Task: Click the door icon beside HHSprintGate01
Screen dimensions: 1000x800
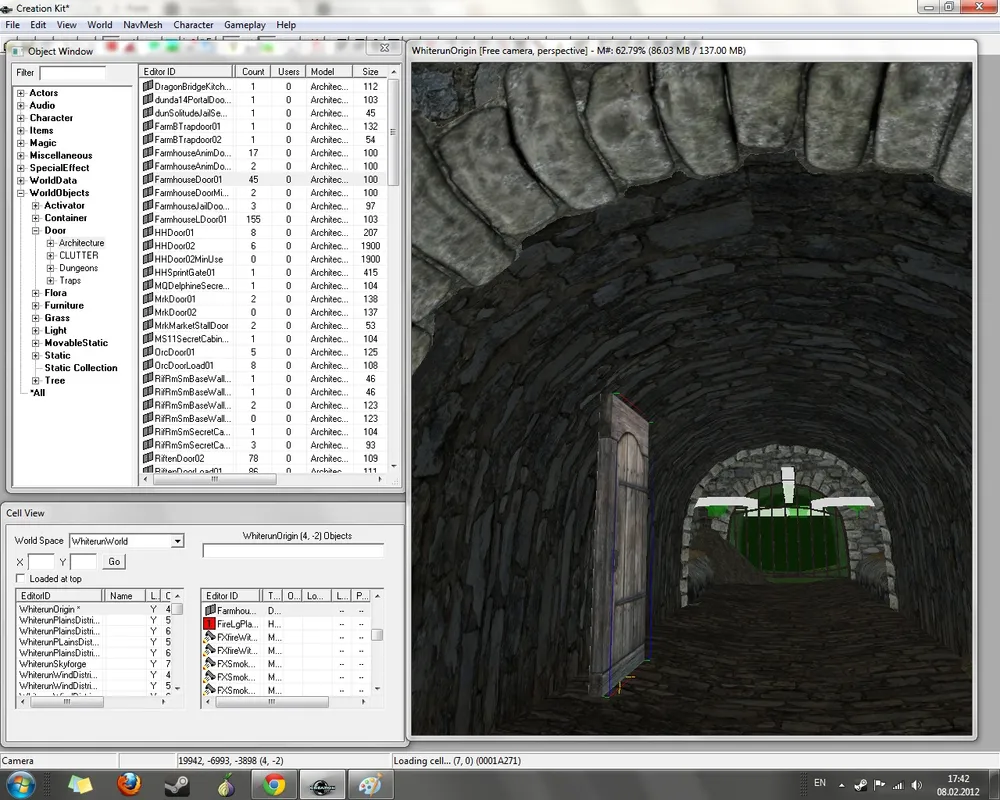Action: 148,273
